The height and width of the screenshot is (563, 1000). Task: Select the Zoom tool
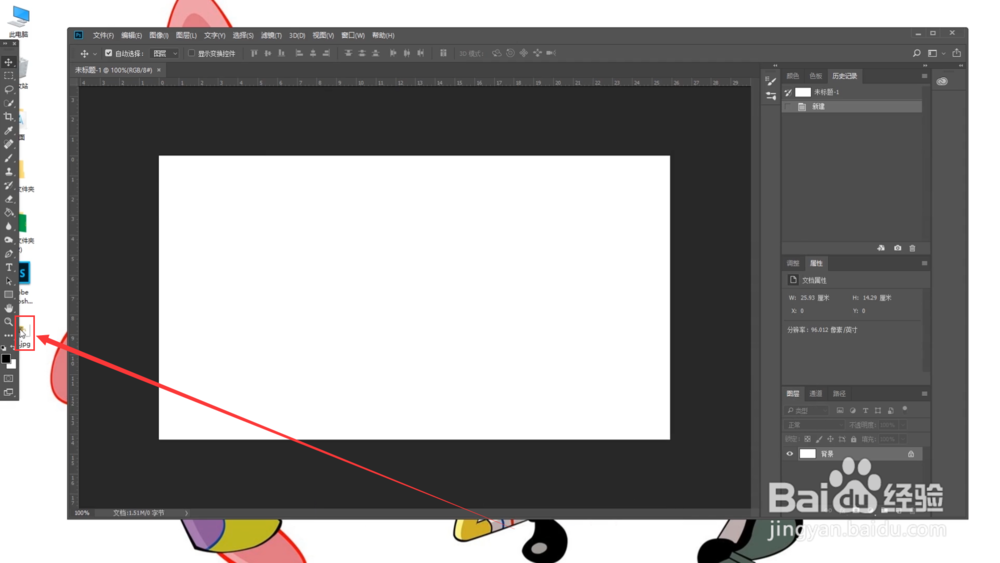pos(8,322)
